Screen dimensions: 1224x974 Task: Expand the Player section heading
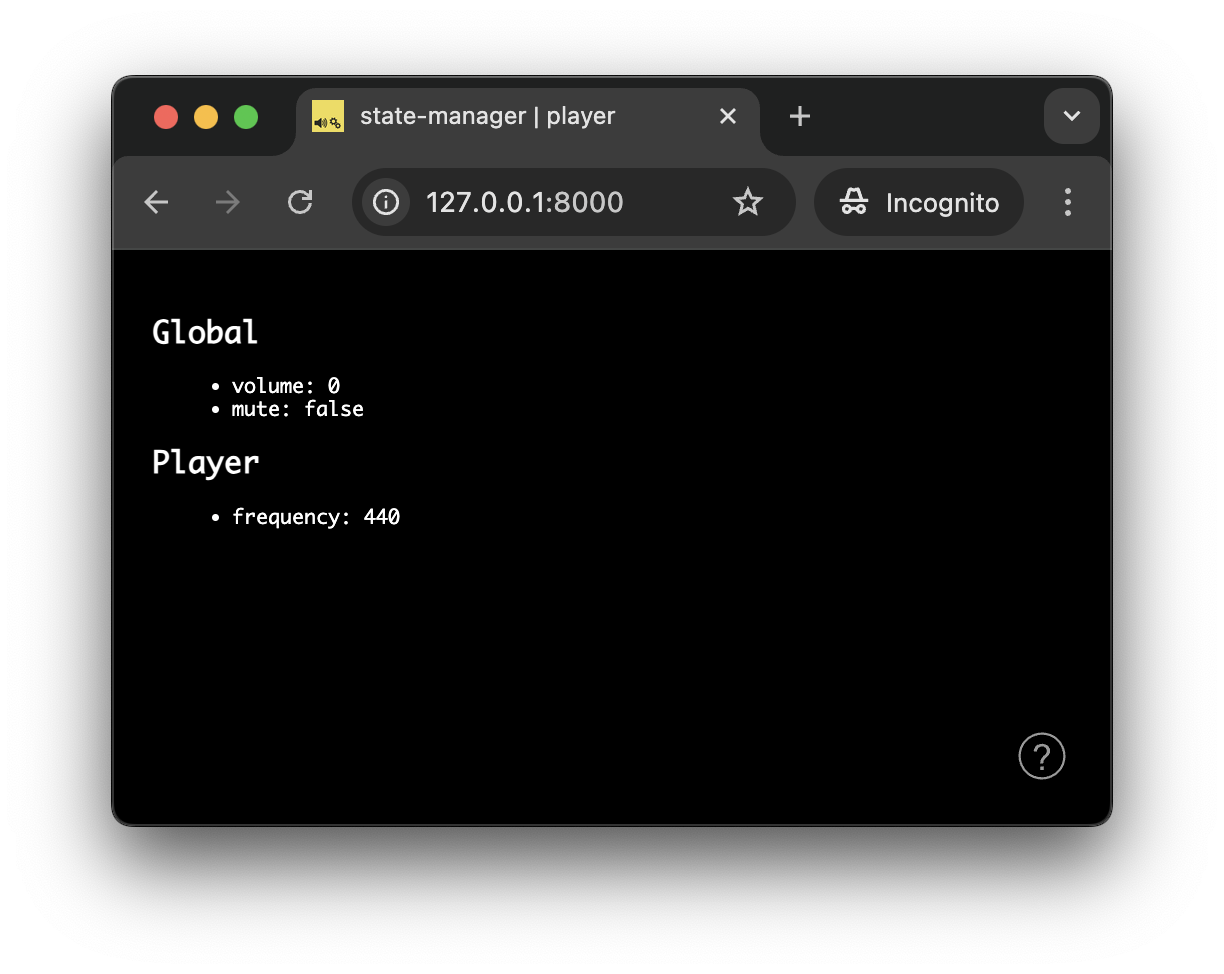tap(205, 462)
